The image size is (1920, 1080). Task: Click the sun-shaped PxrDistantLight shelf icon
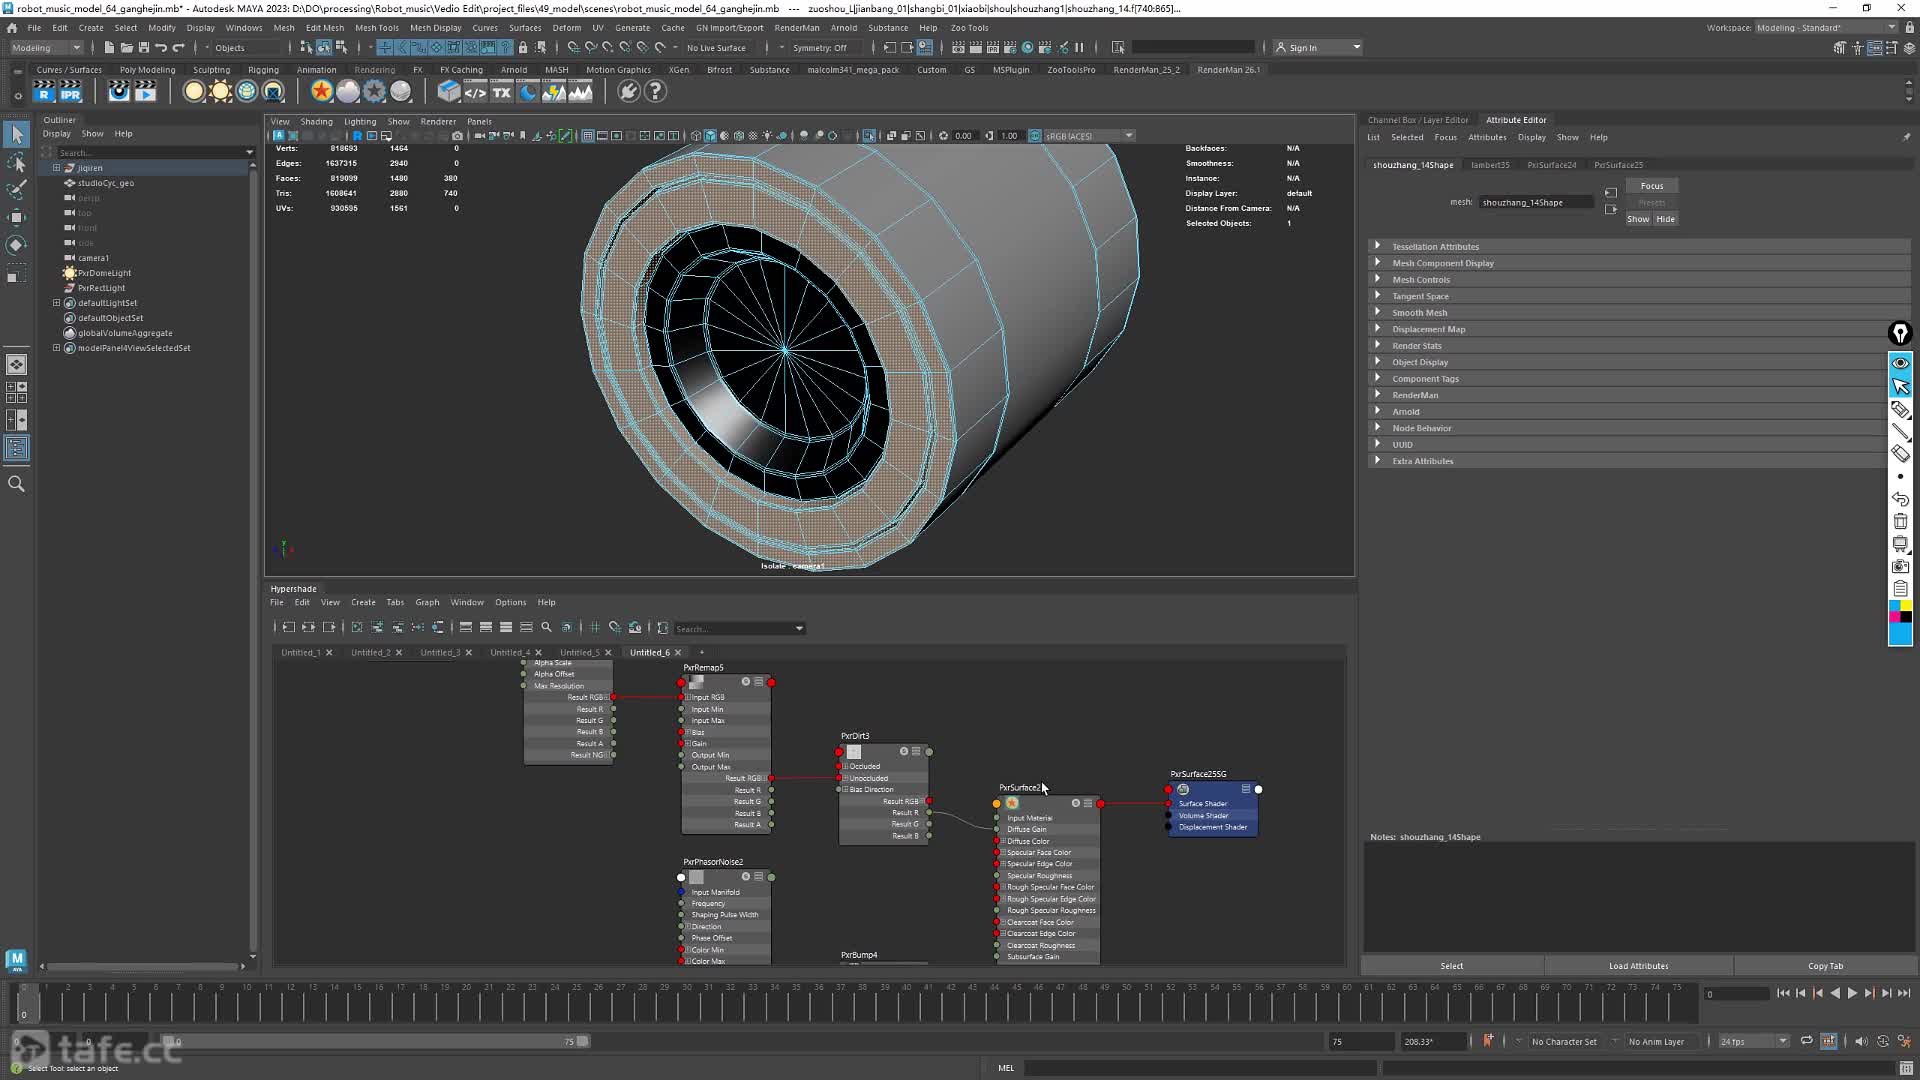tap(220, 92)
